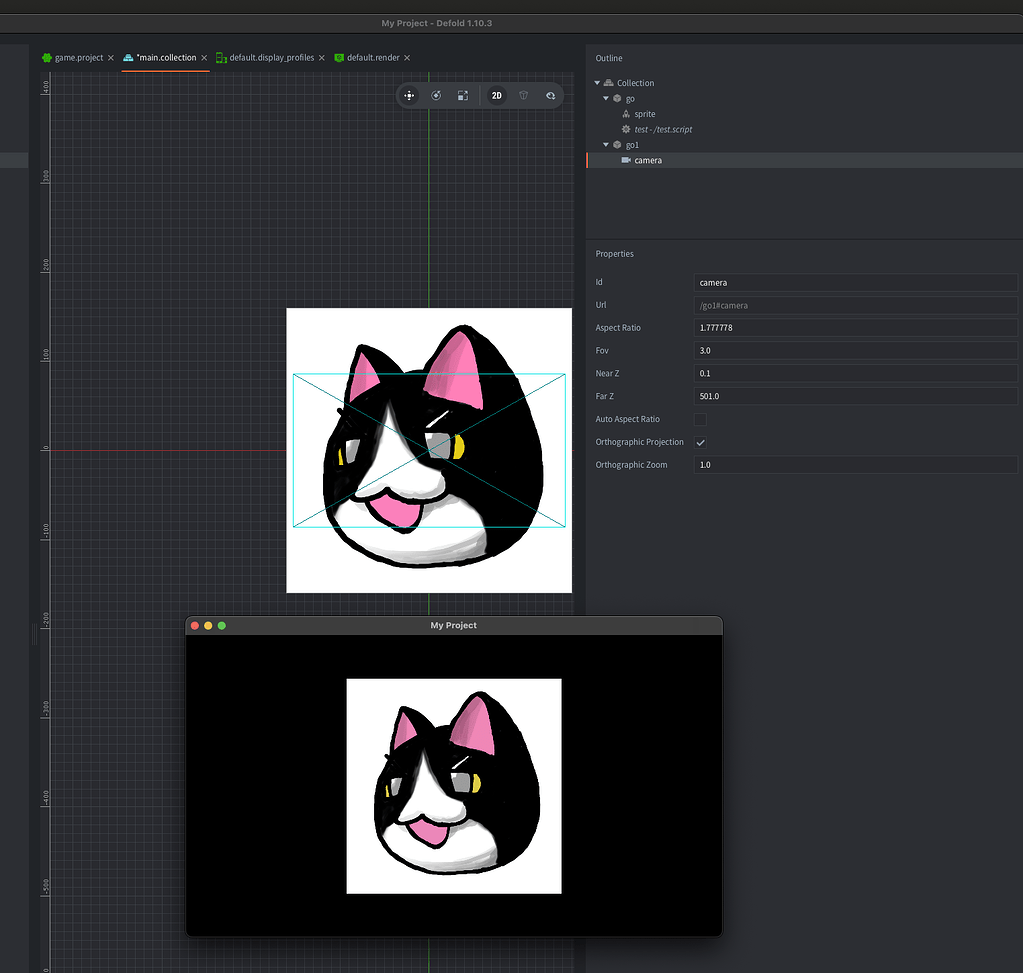The width and height of the screenshot is (1023, 973).
Task: Select the Rotate tool in the scene toolbar
Action: [436, 95]
